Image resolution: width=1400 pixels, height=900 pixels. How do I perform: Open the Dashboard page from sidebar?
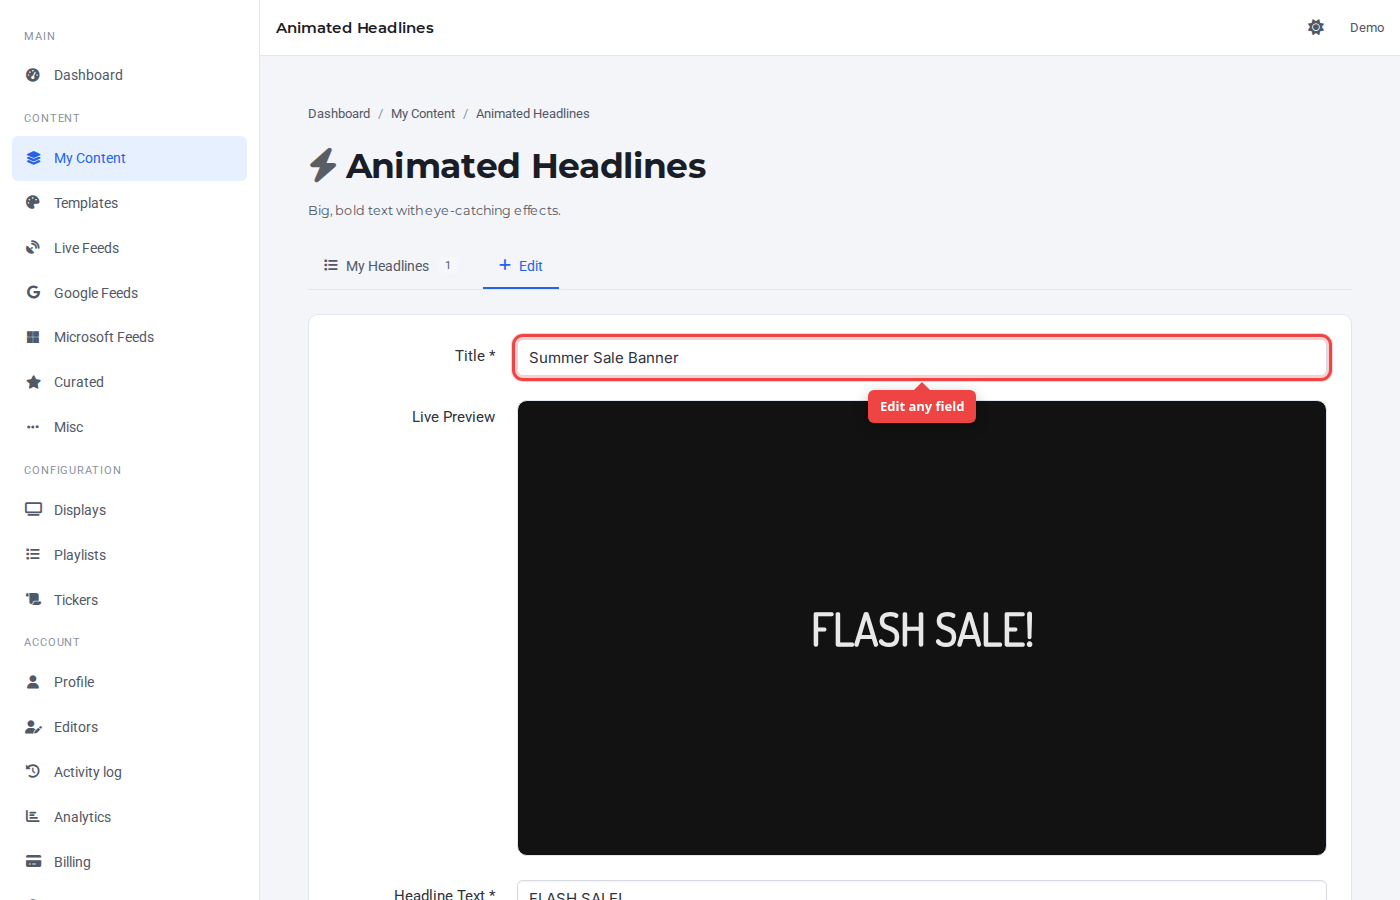(130, 75)
